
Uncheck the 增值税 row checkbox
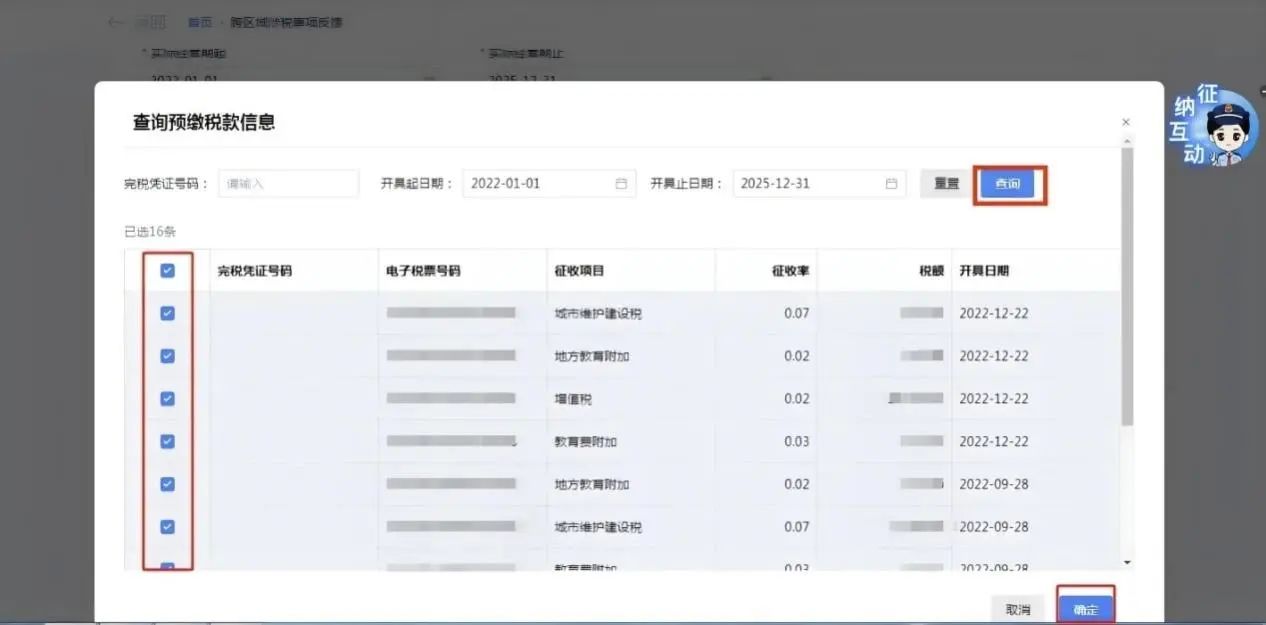pyautogui.click(x=167, y=398)
